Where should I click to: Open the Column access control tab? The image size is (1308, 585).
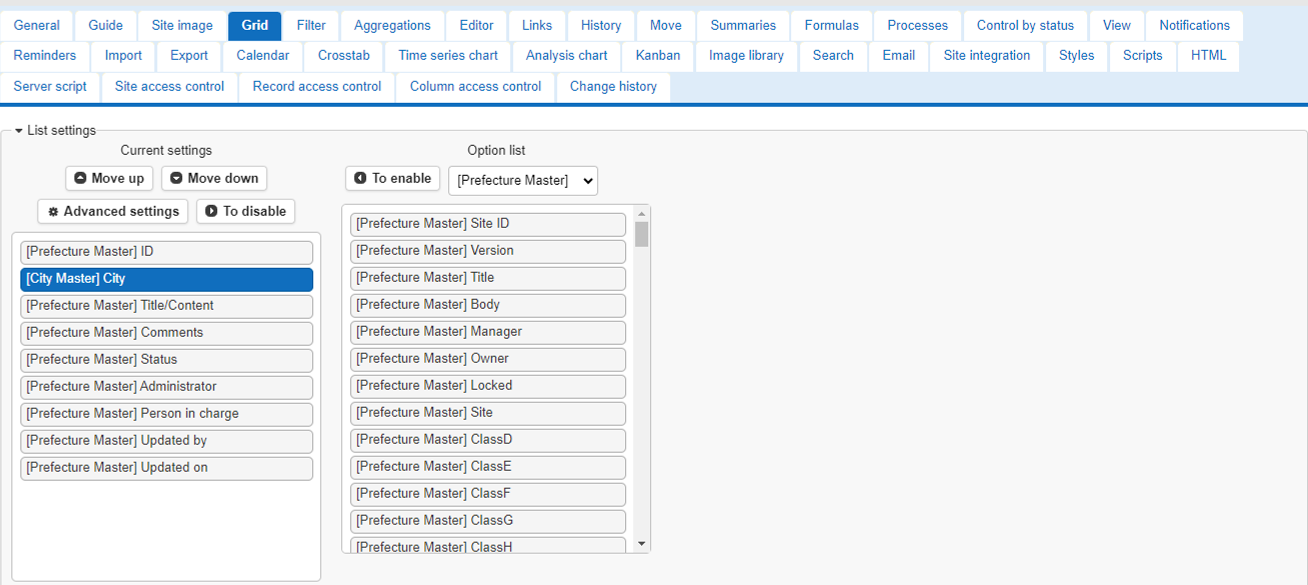[476, 87]
